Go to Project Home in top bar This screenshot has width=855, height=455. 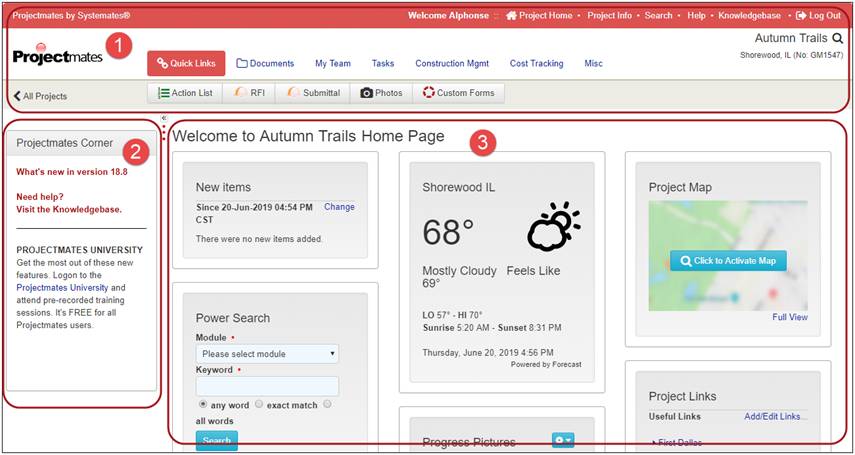pos(539,15)
